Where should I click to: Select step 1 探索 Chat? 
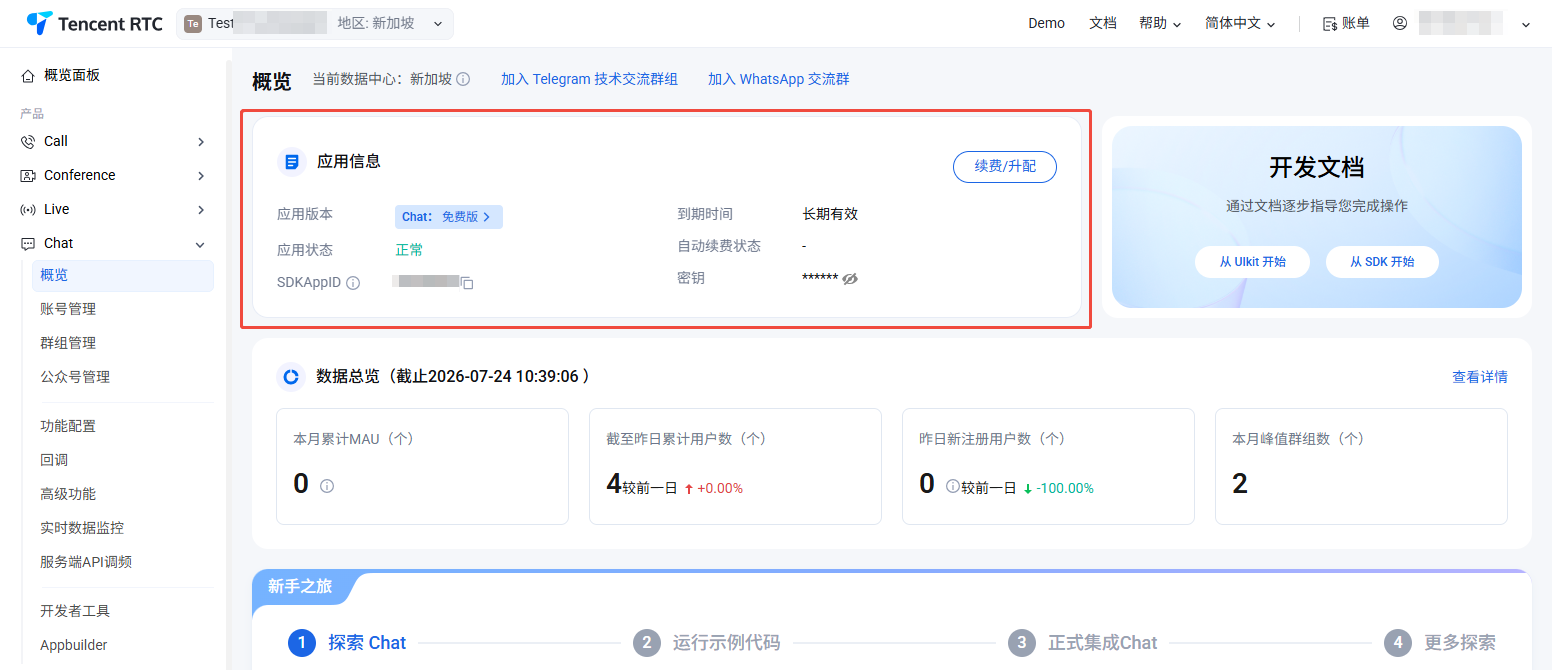347,643
